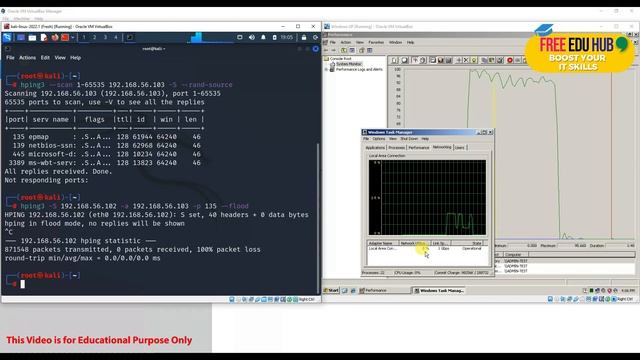Switch to Task Manager Performance tab

click(419, 147)
